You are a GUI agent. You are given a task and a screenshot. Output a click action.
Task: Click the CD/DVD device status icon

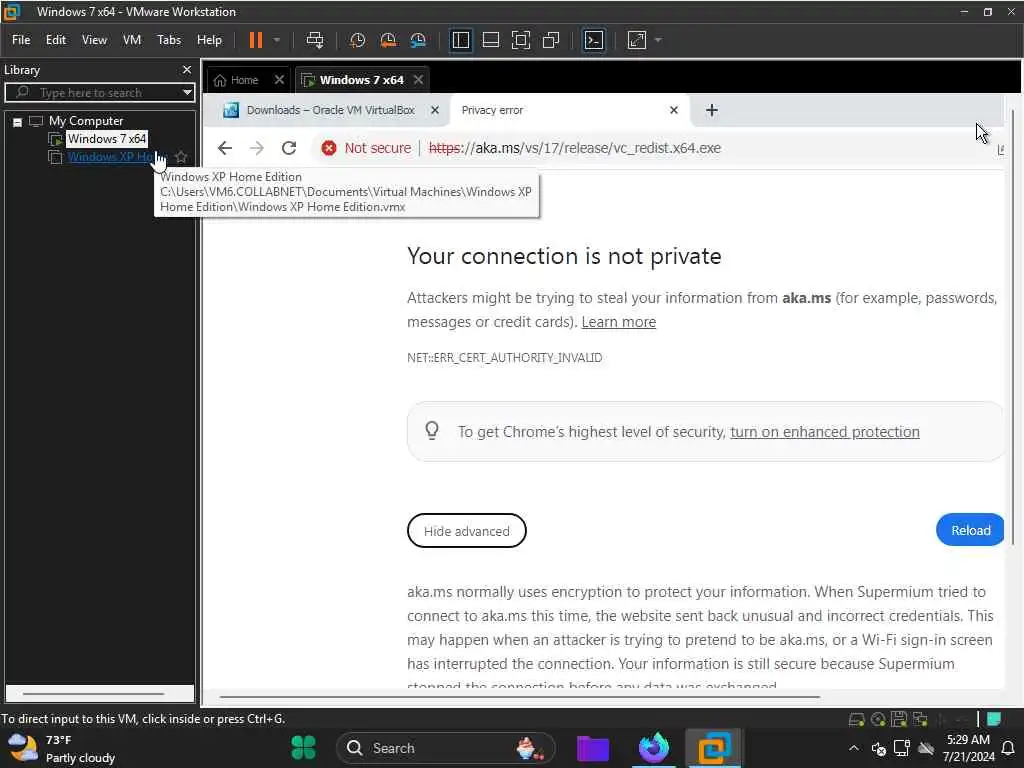pos(878,720)
